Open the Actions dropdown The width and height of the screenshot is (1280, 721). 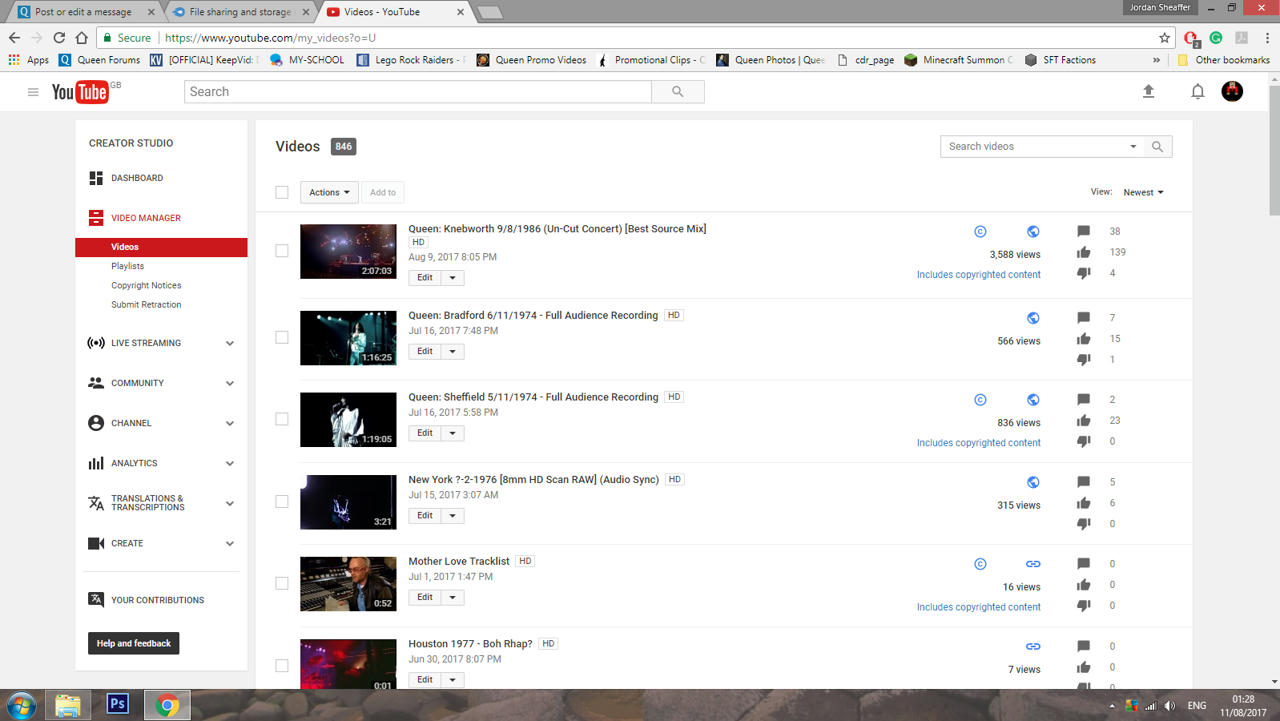click(x=329, y=192)
